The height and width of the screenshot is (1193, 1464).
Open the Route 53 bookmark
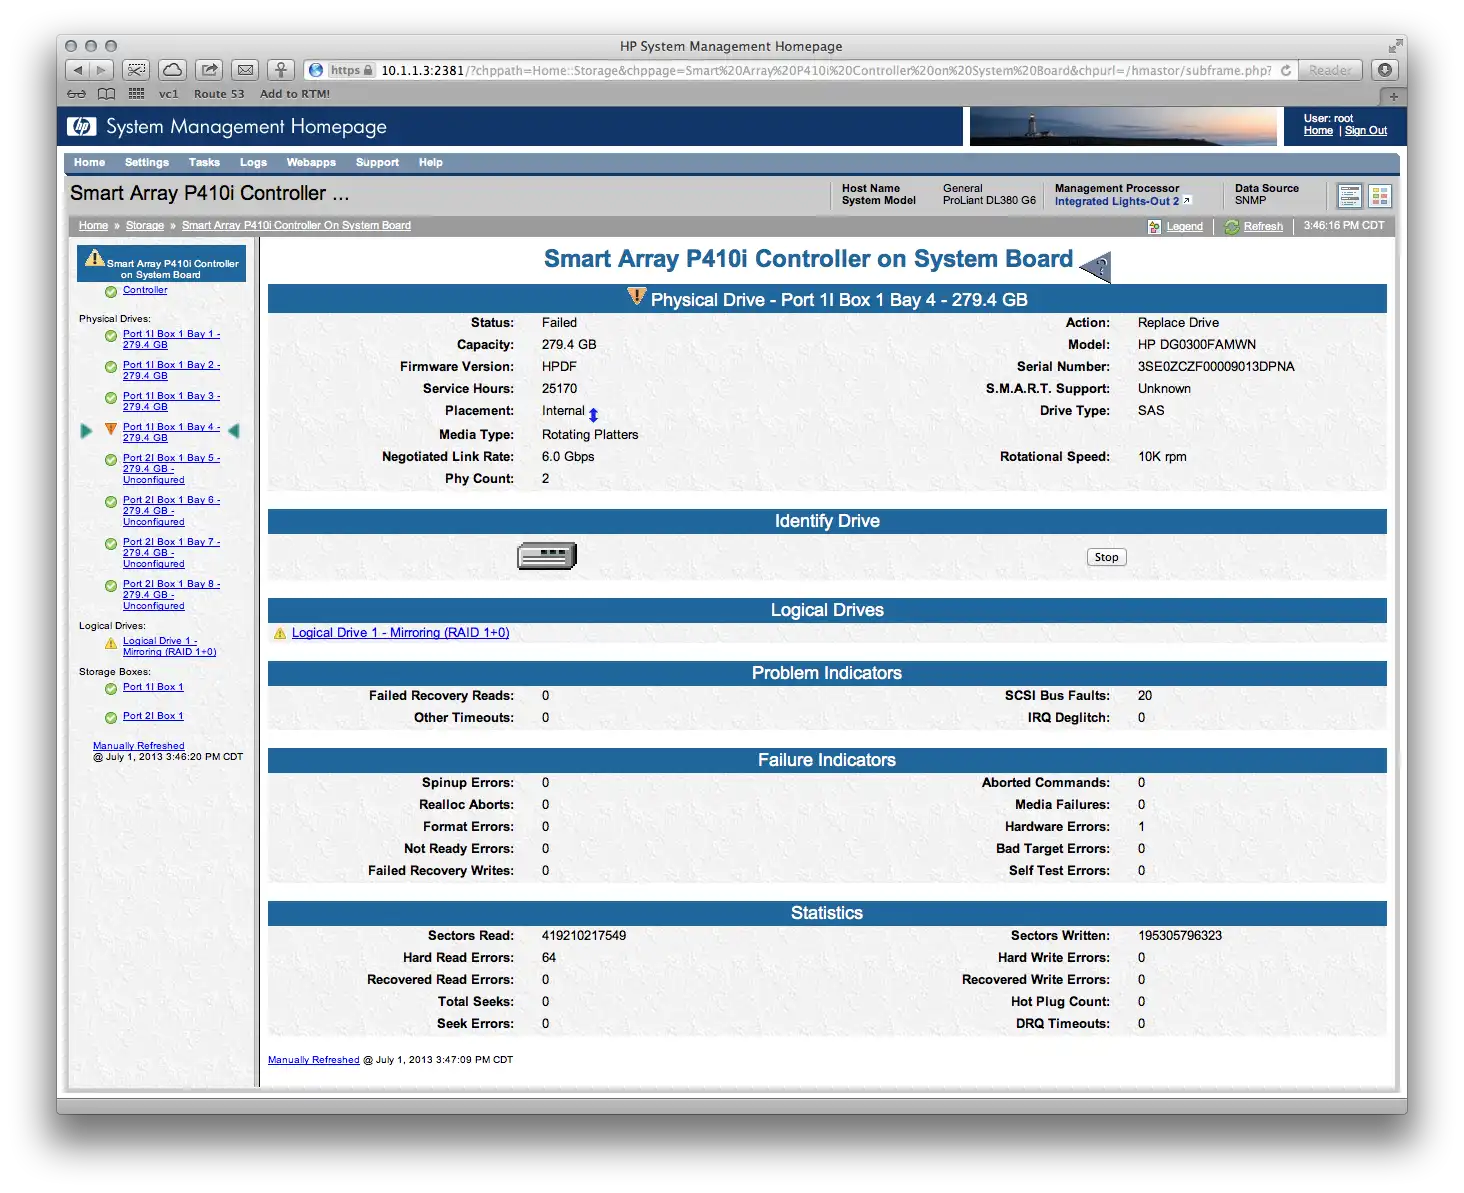coord(219,94)
